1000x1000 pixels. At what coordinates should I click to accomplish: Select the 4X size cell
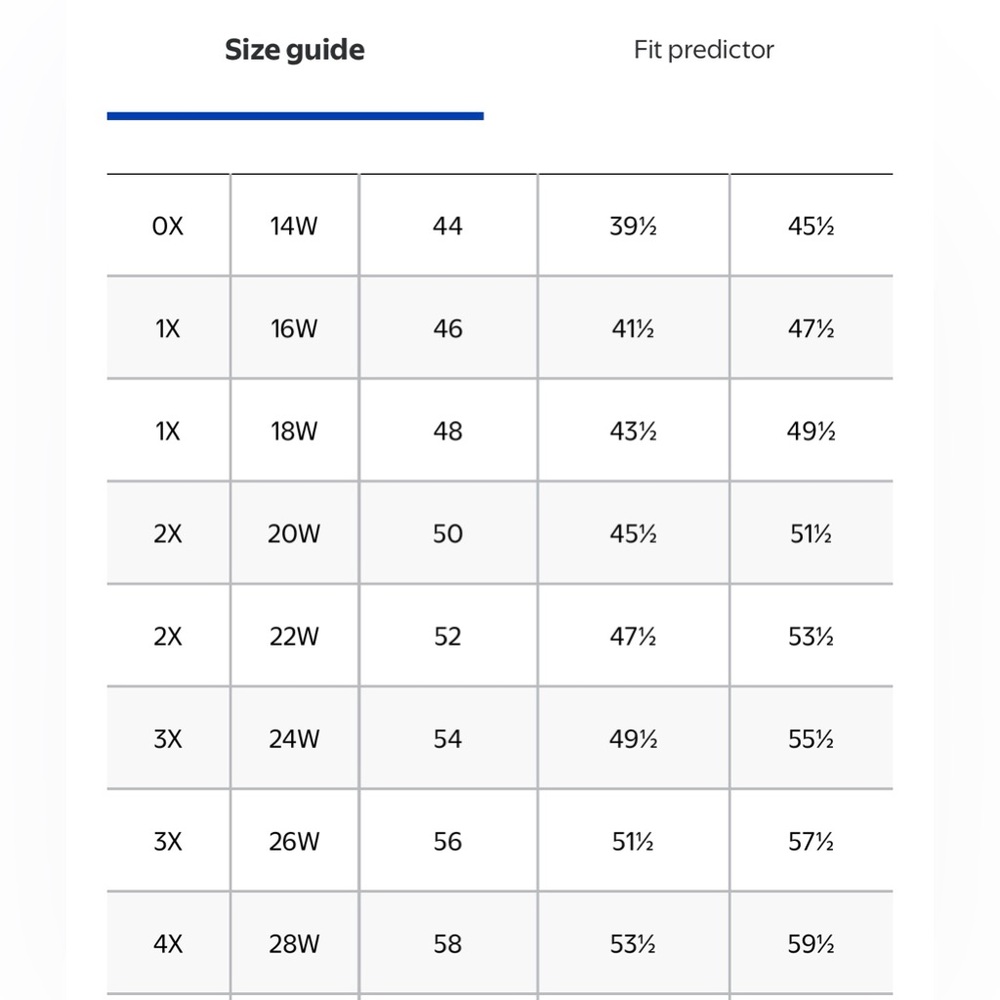pyautogui.click(x=168, y=944)
